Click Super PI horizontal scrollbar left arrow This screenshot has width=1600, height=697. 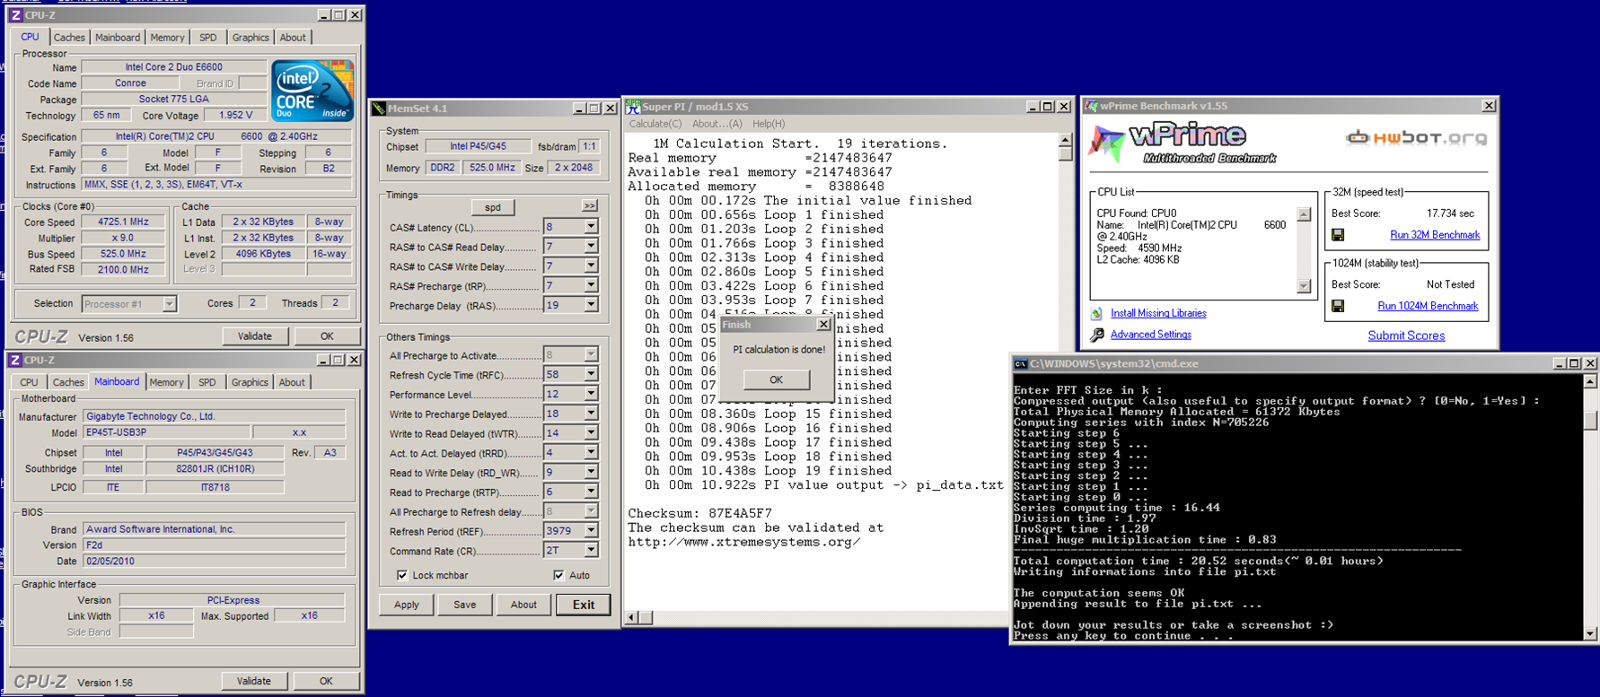pos(632,617)
